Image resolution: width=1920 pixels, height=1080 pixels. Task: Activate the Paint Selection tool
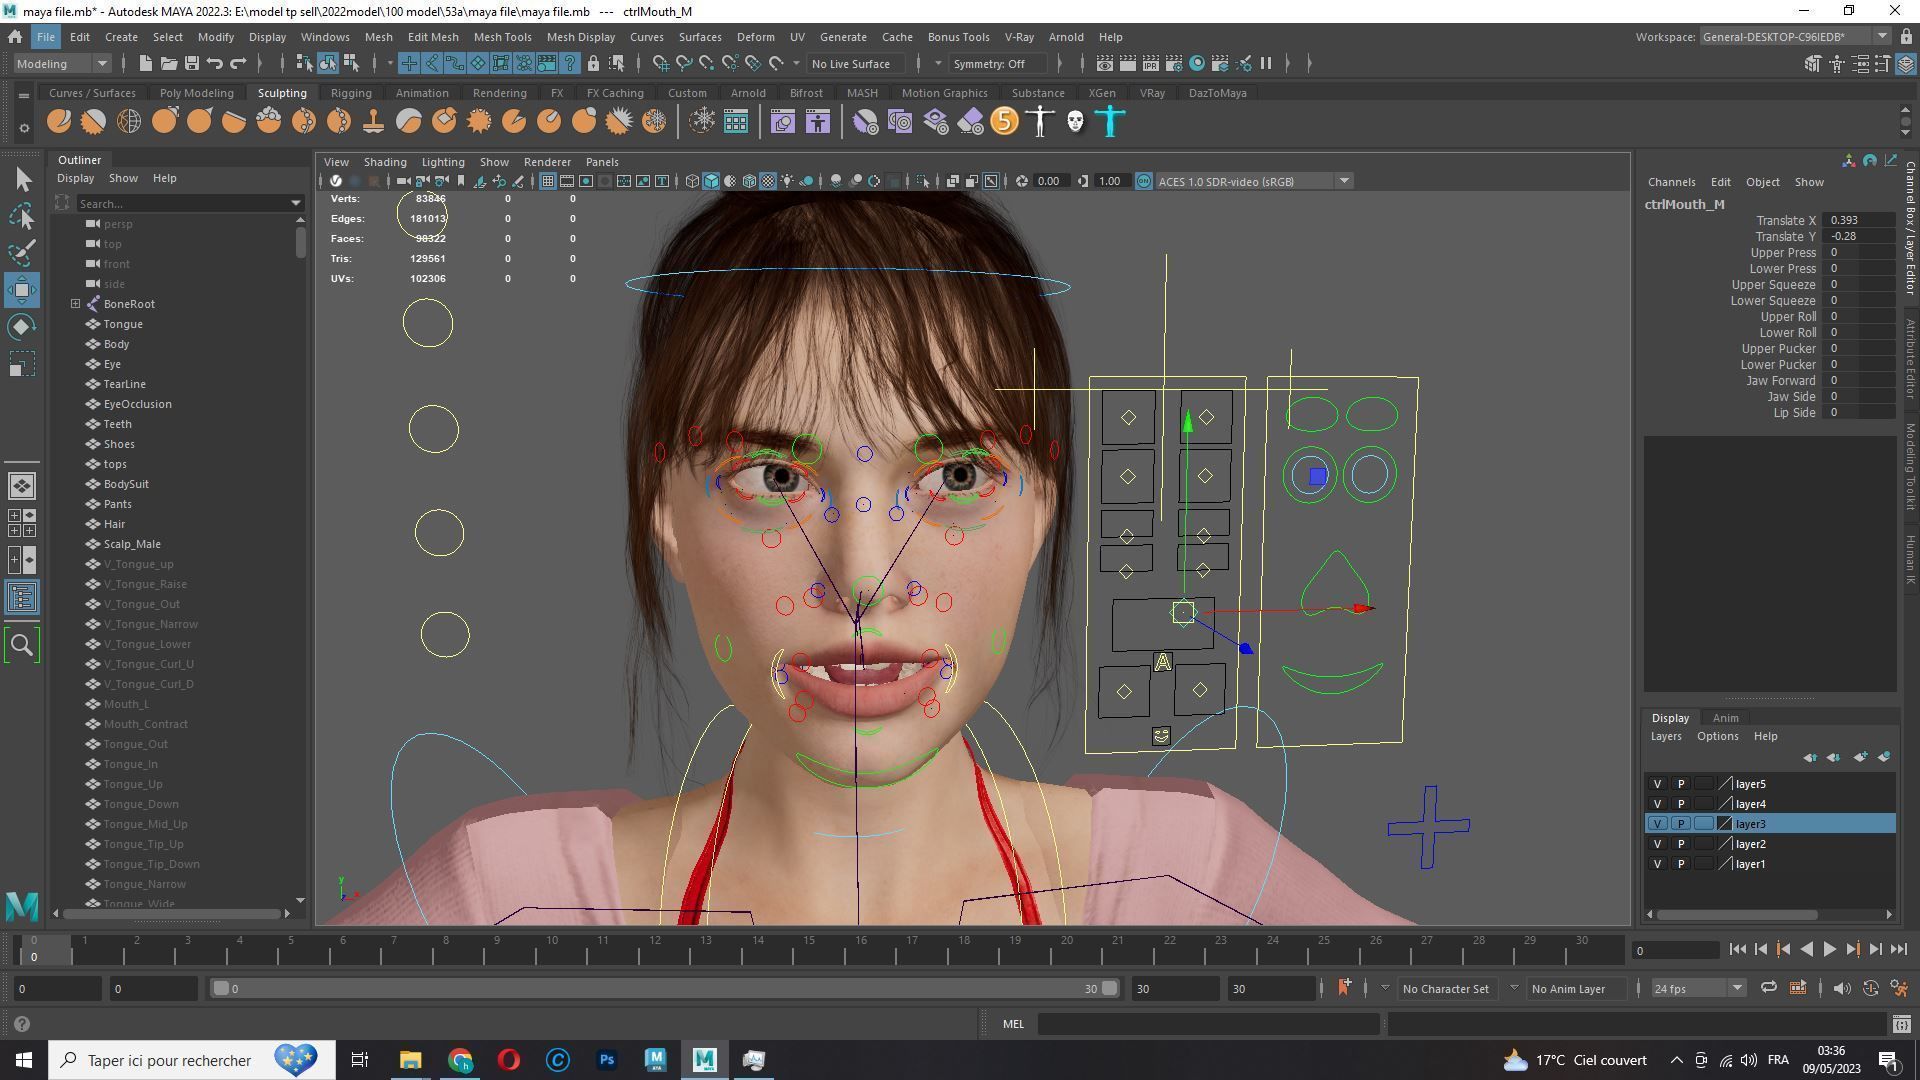pyautogui.click(x=22, y=252)
